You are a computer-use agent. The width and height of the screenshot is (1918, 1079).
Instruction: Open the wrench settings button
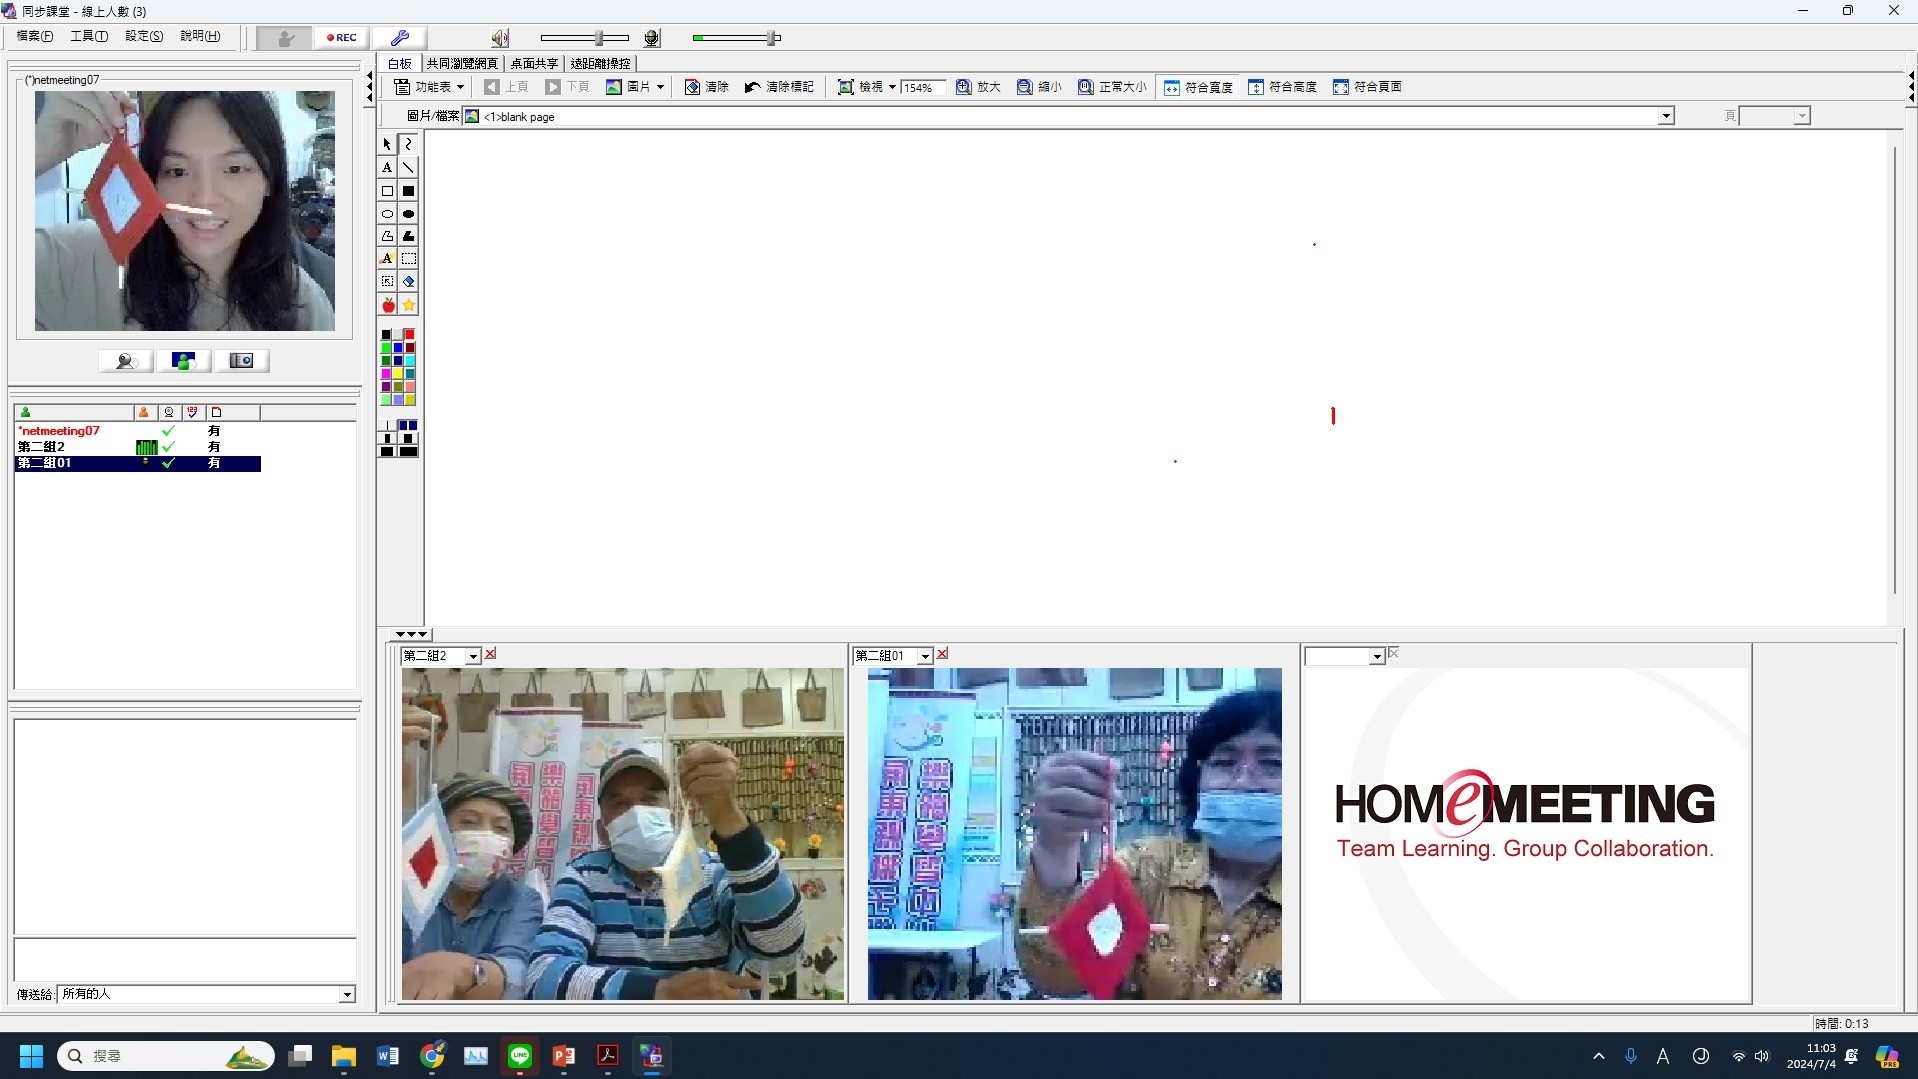click(x=399, y=38)
